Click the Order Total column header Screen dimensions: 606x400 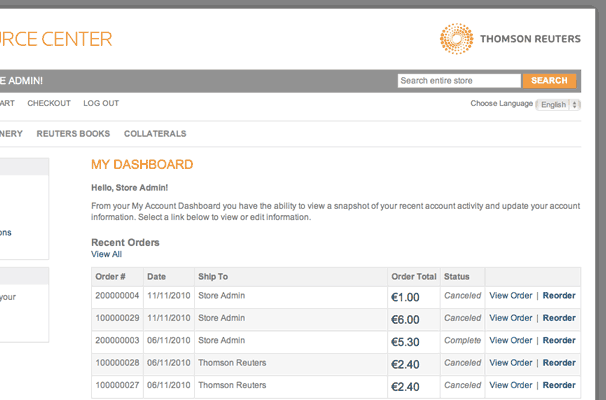[414, 277]
